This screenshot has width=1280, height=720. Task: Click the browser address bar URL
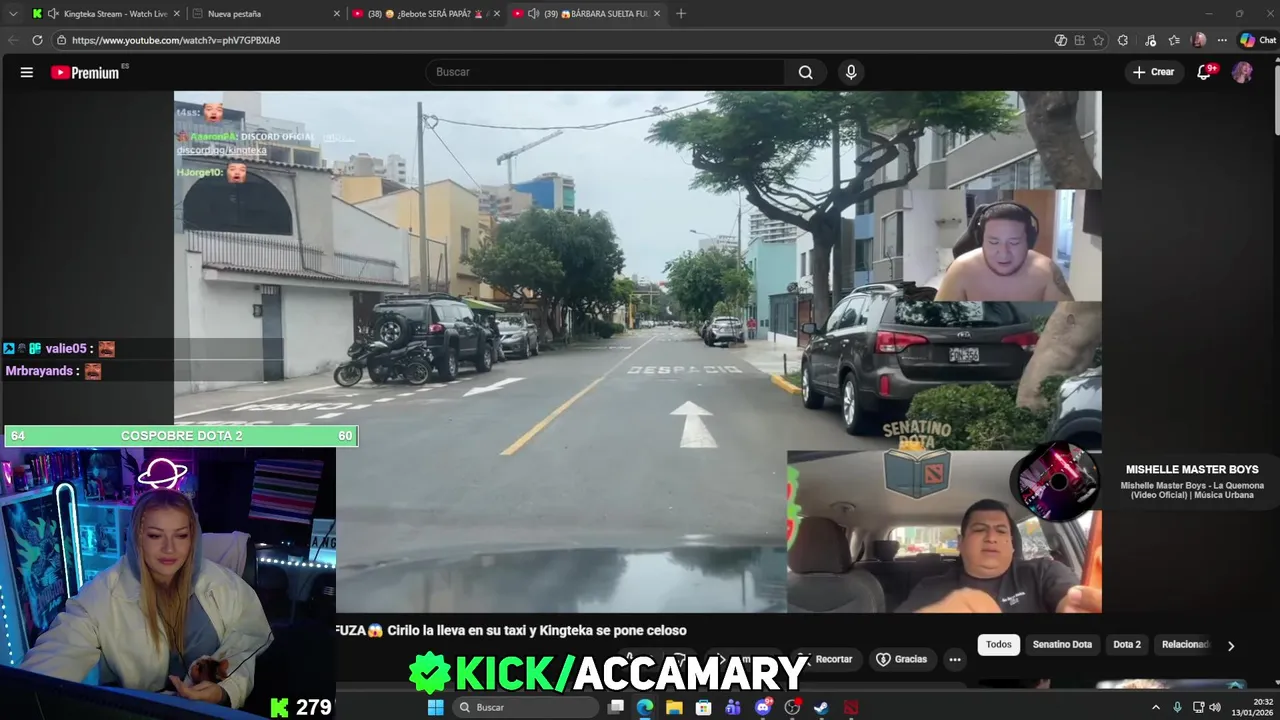176,40
